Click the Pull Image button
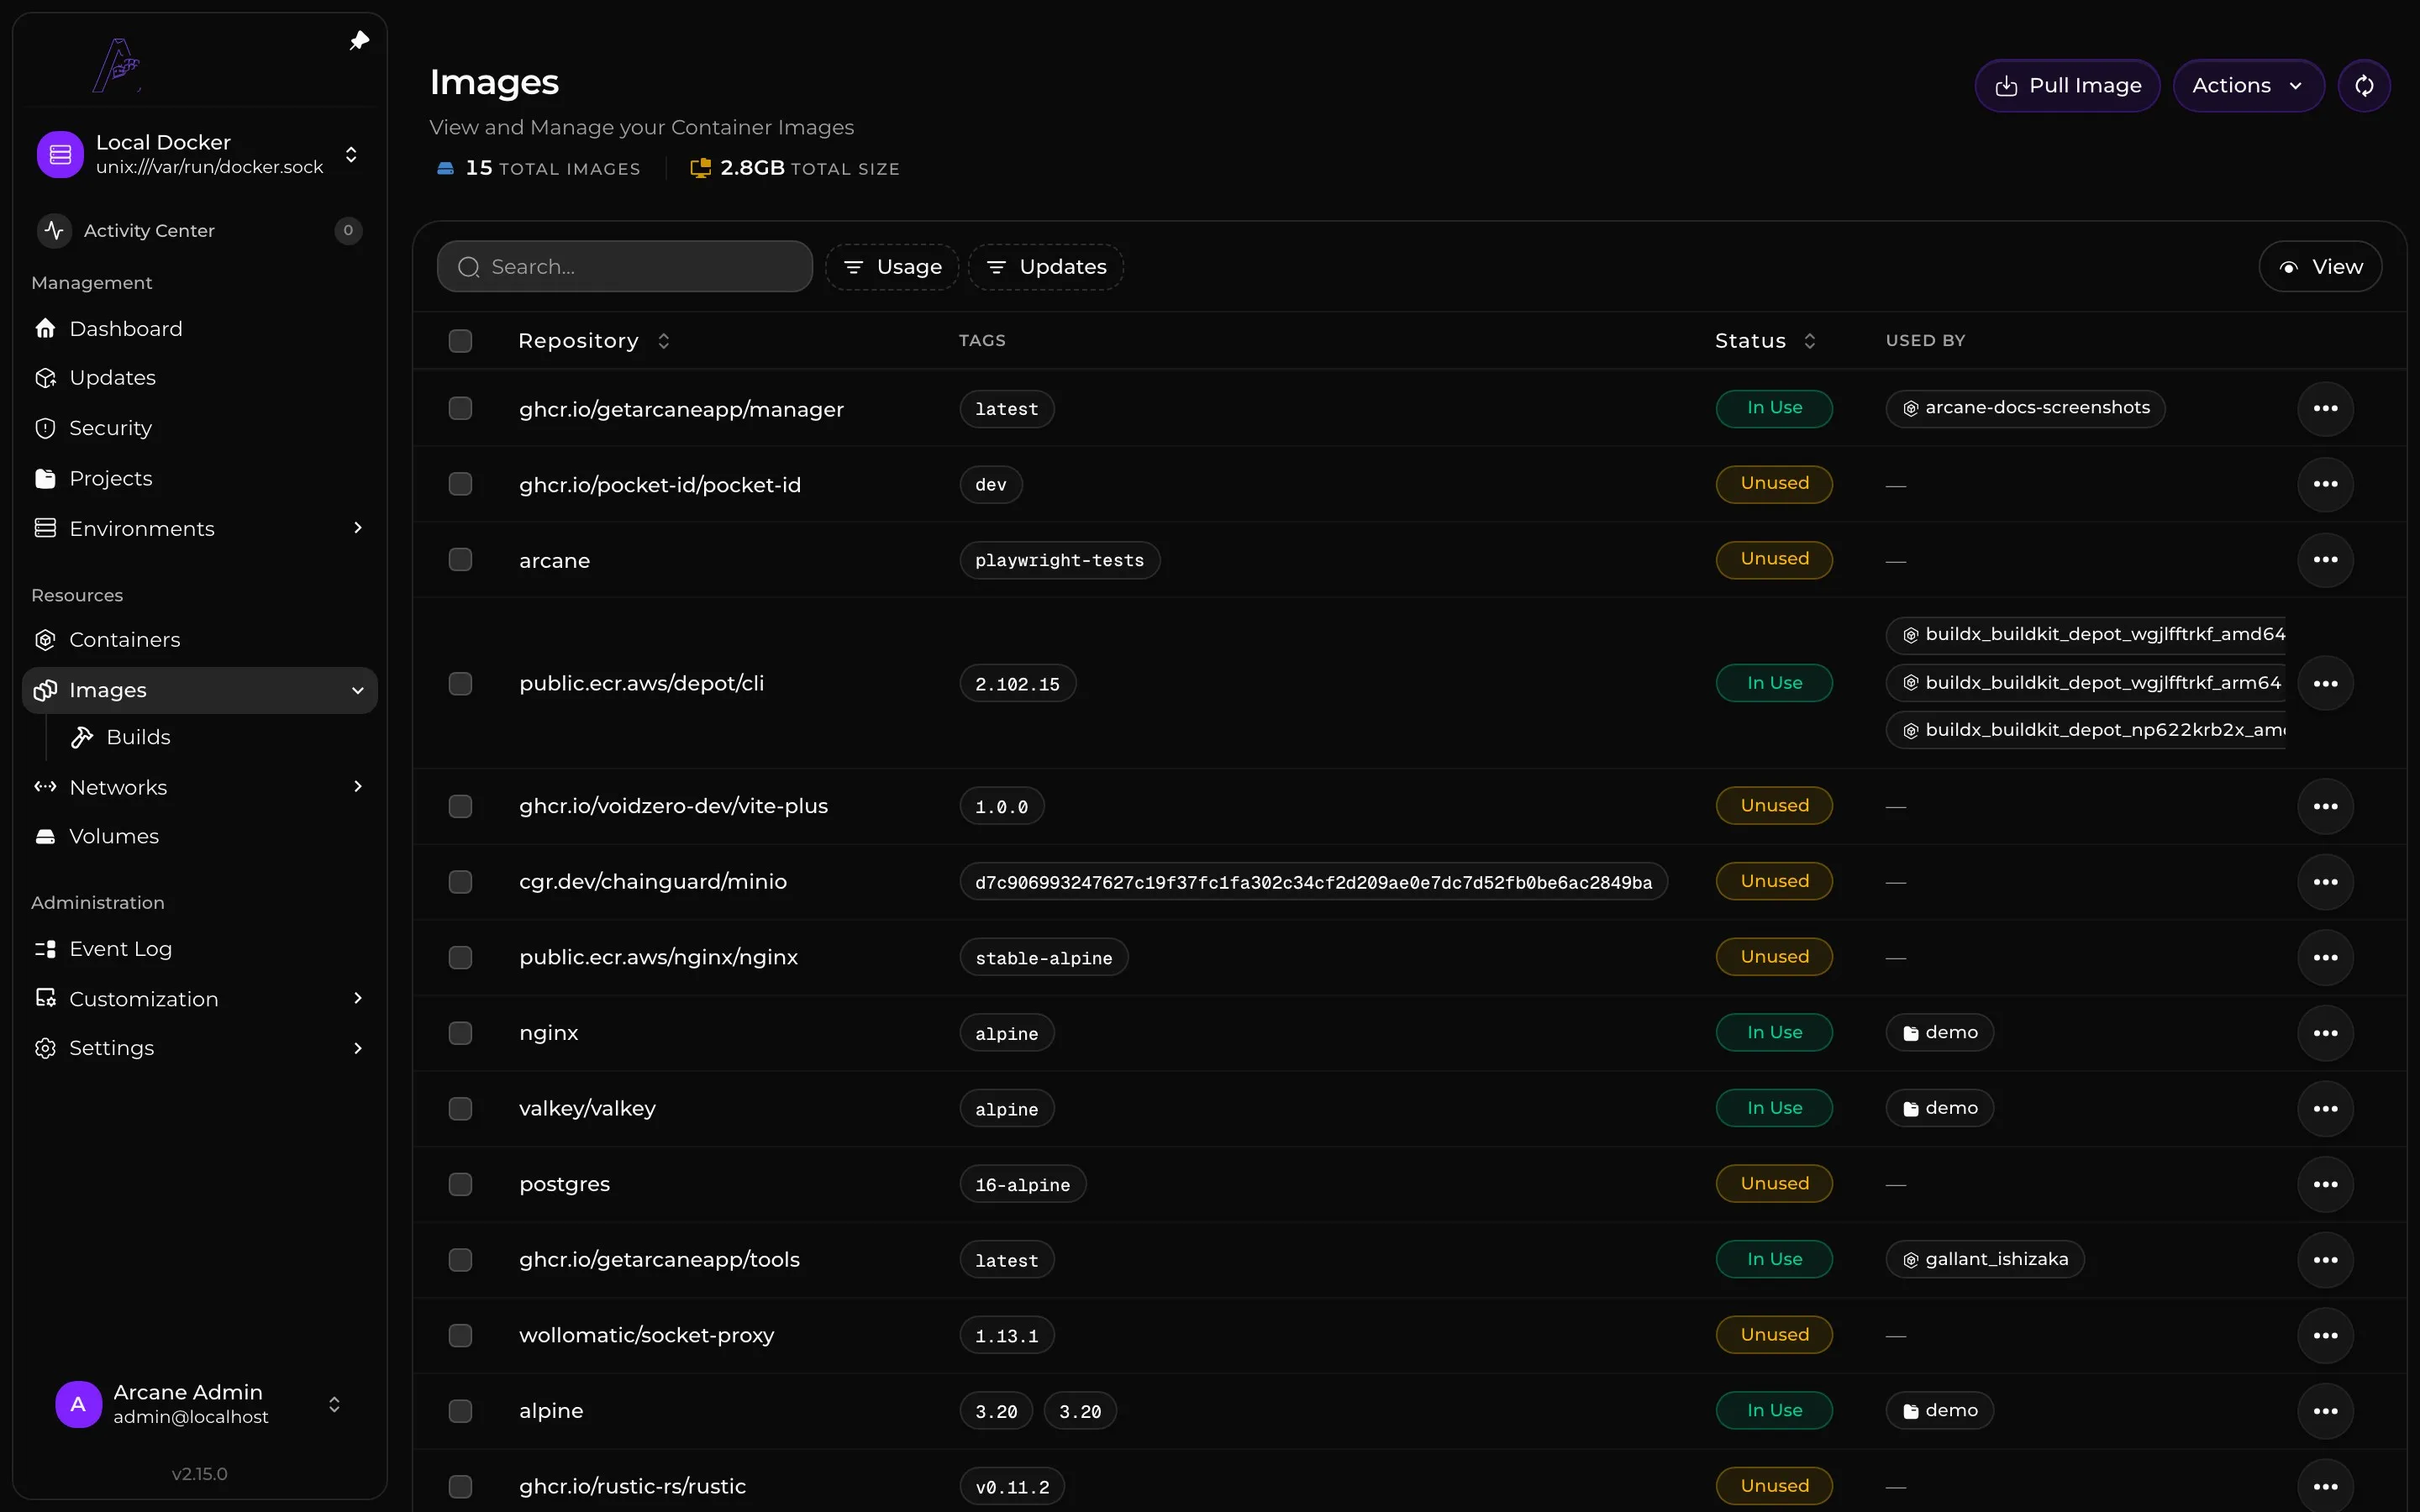 click(2067, 86)
